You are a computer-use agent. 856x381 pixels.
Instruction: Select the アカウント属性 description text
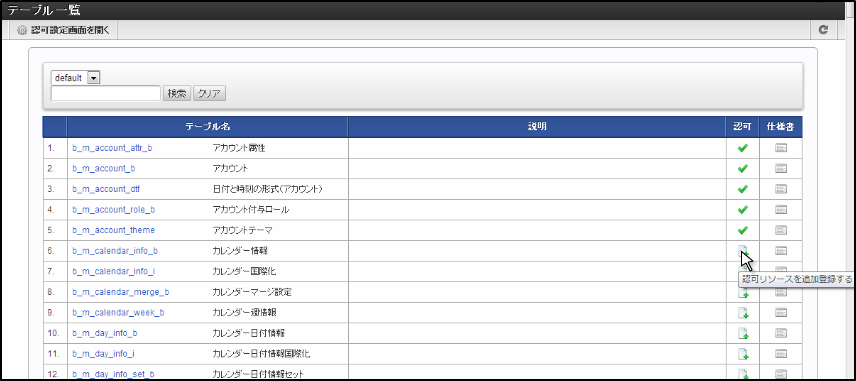click(239, 148)
